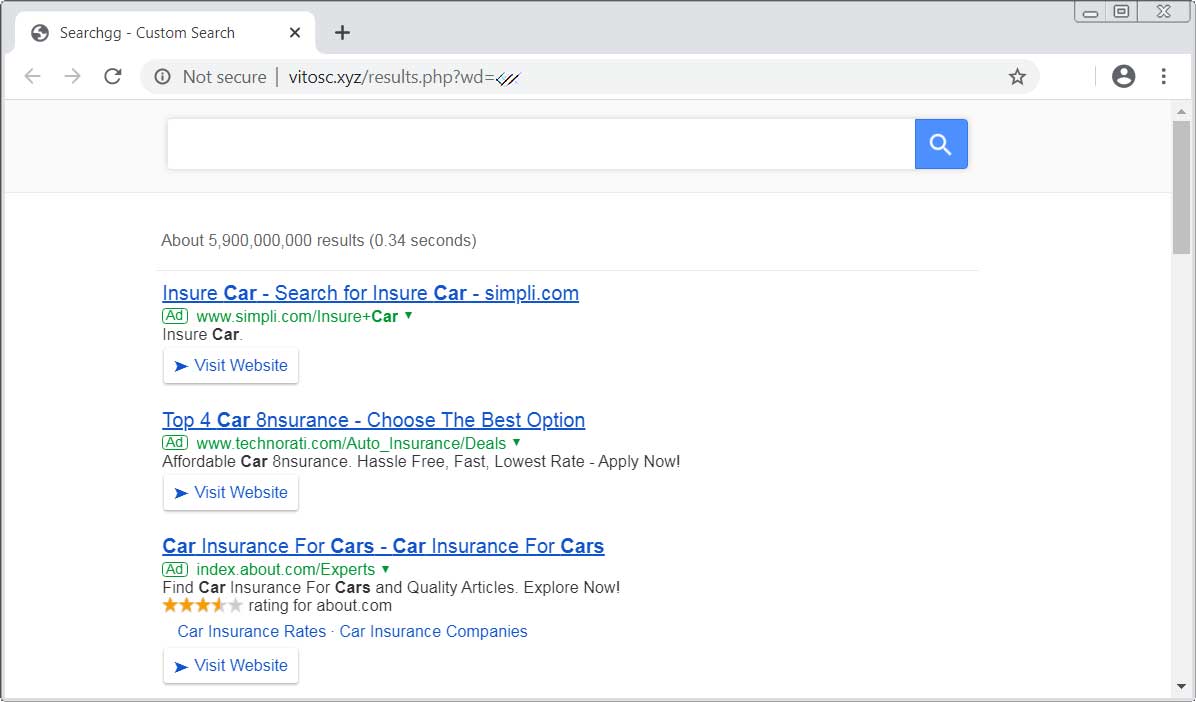Open the browser profile avatar

click(x=1123, y=76)
